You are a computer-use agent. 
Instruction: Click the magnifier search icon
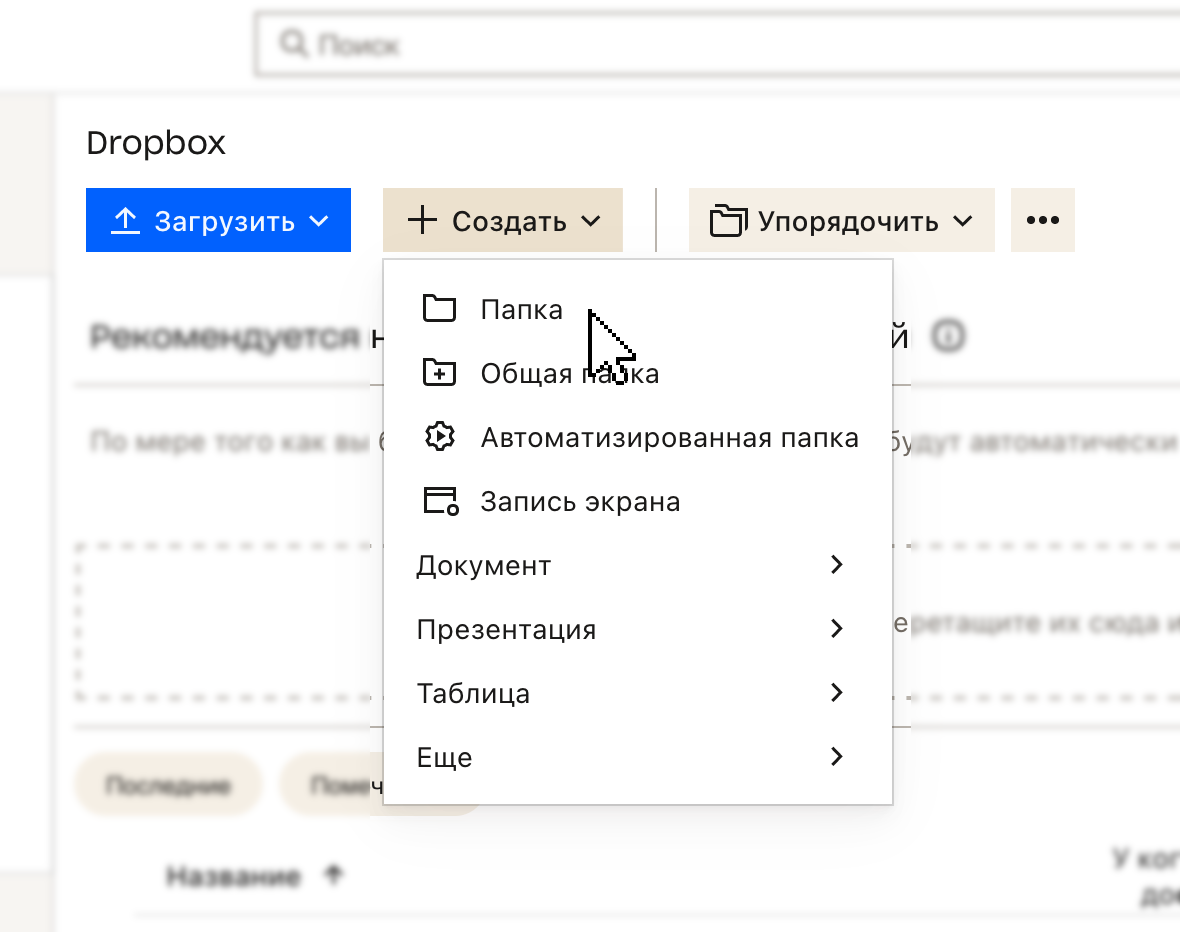click(x=293, y=44)
